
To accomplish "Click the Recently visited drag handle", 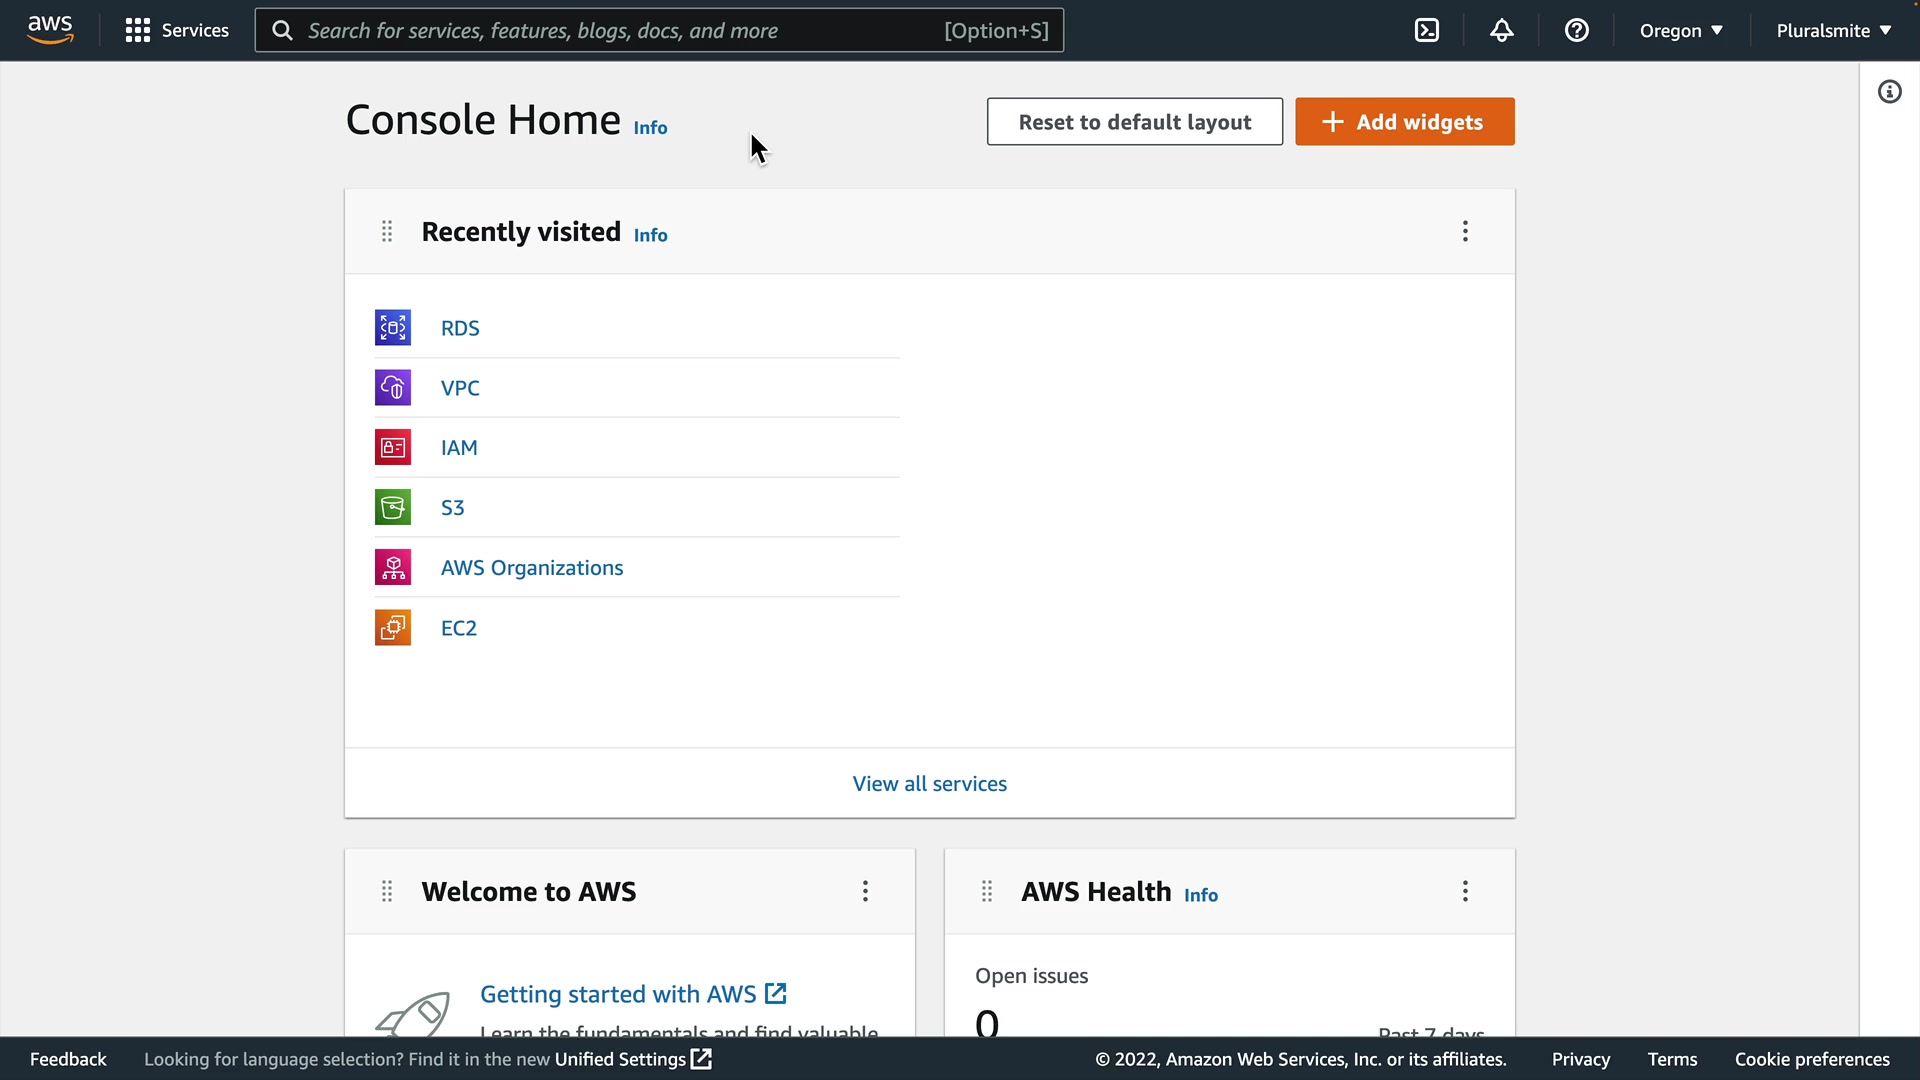I will pos(387,232).
